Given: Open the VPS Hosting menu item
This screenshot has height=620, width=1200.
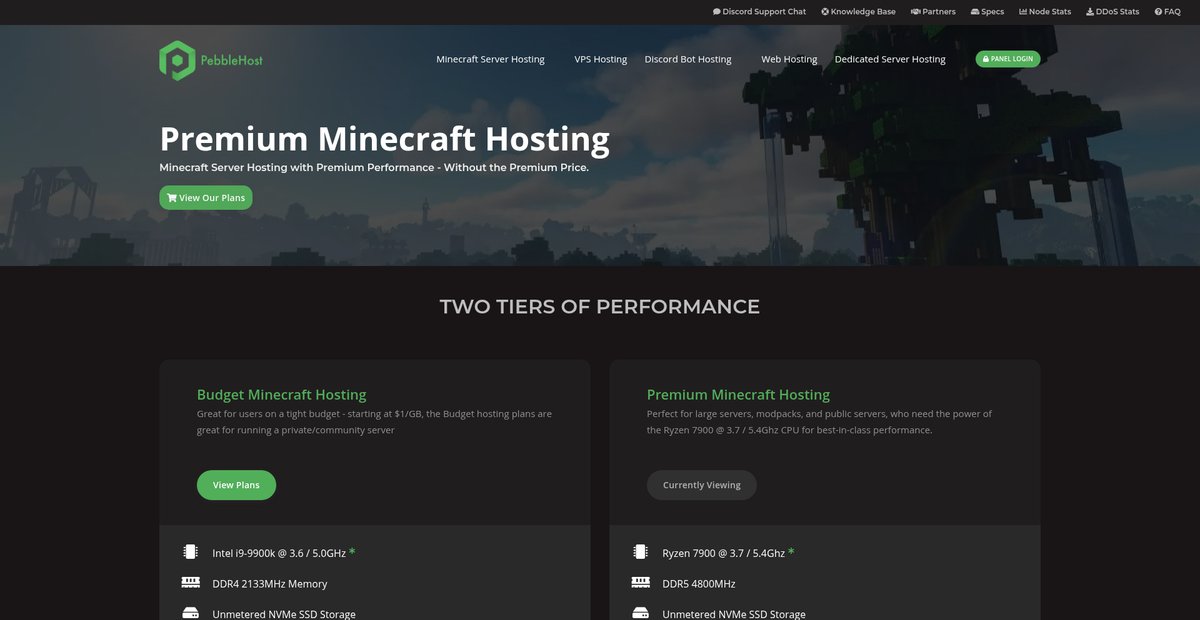Looking at the screenshot, I should click(600, 59).
